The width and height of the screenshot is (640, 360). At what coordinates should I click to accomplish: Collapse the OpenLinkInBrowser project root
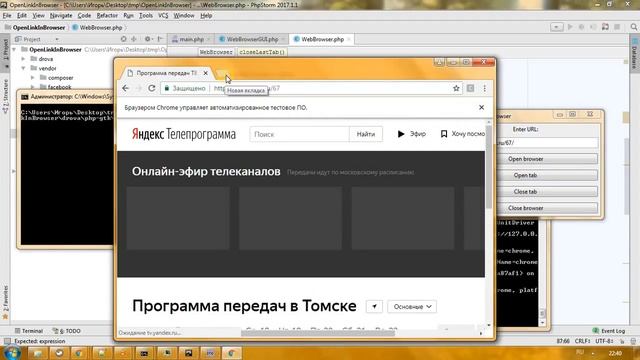[14, 49]
